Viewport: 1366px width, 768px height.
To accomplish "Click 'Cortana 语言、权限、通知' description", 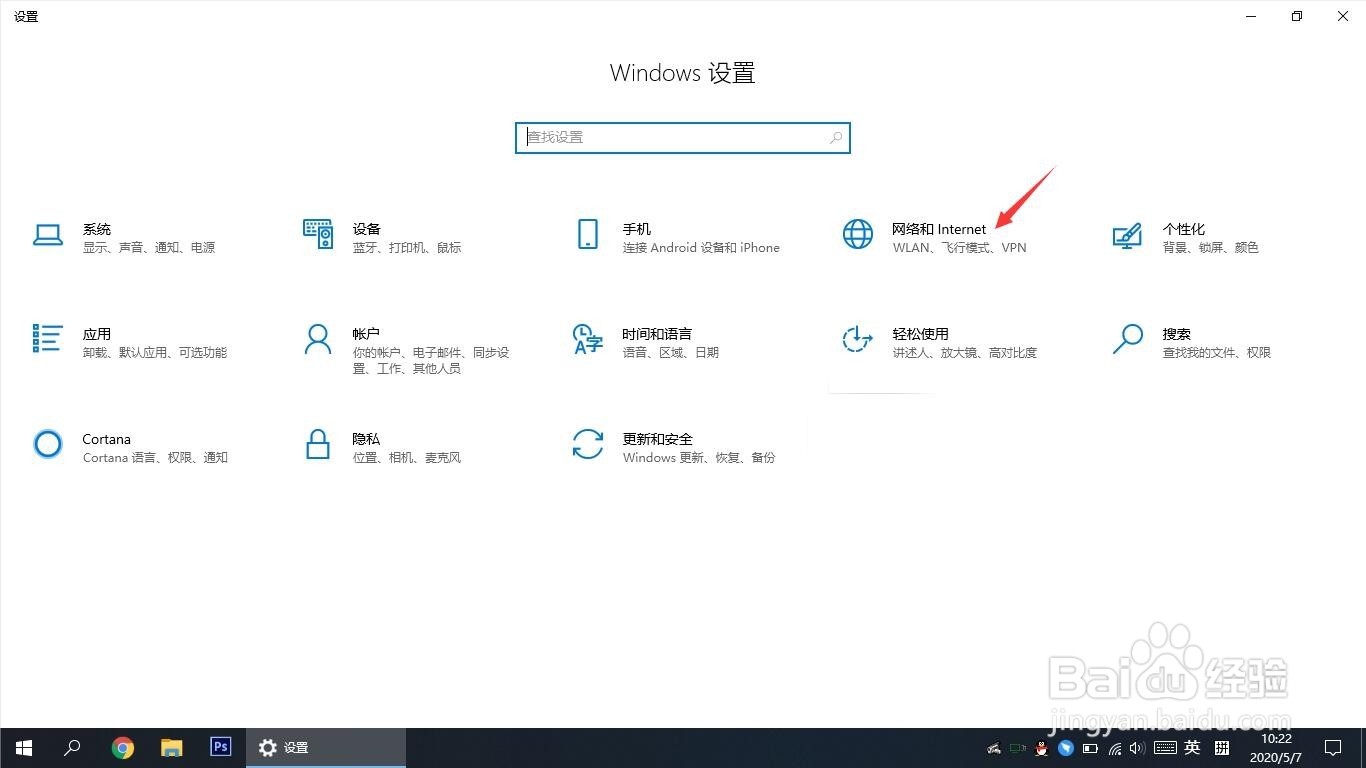I will click(x=155, y=458).
